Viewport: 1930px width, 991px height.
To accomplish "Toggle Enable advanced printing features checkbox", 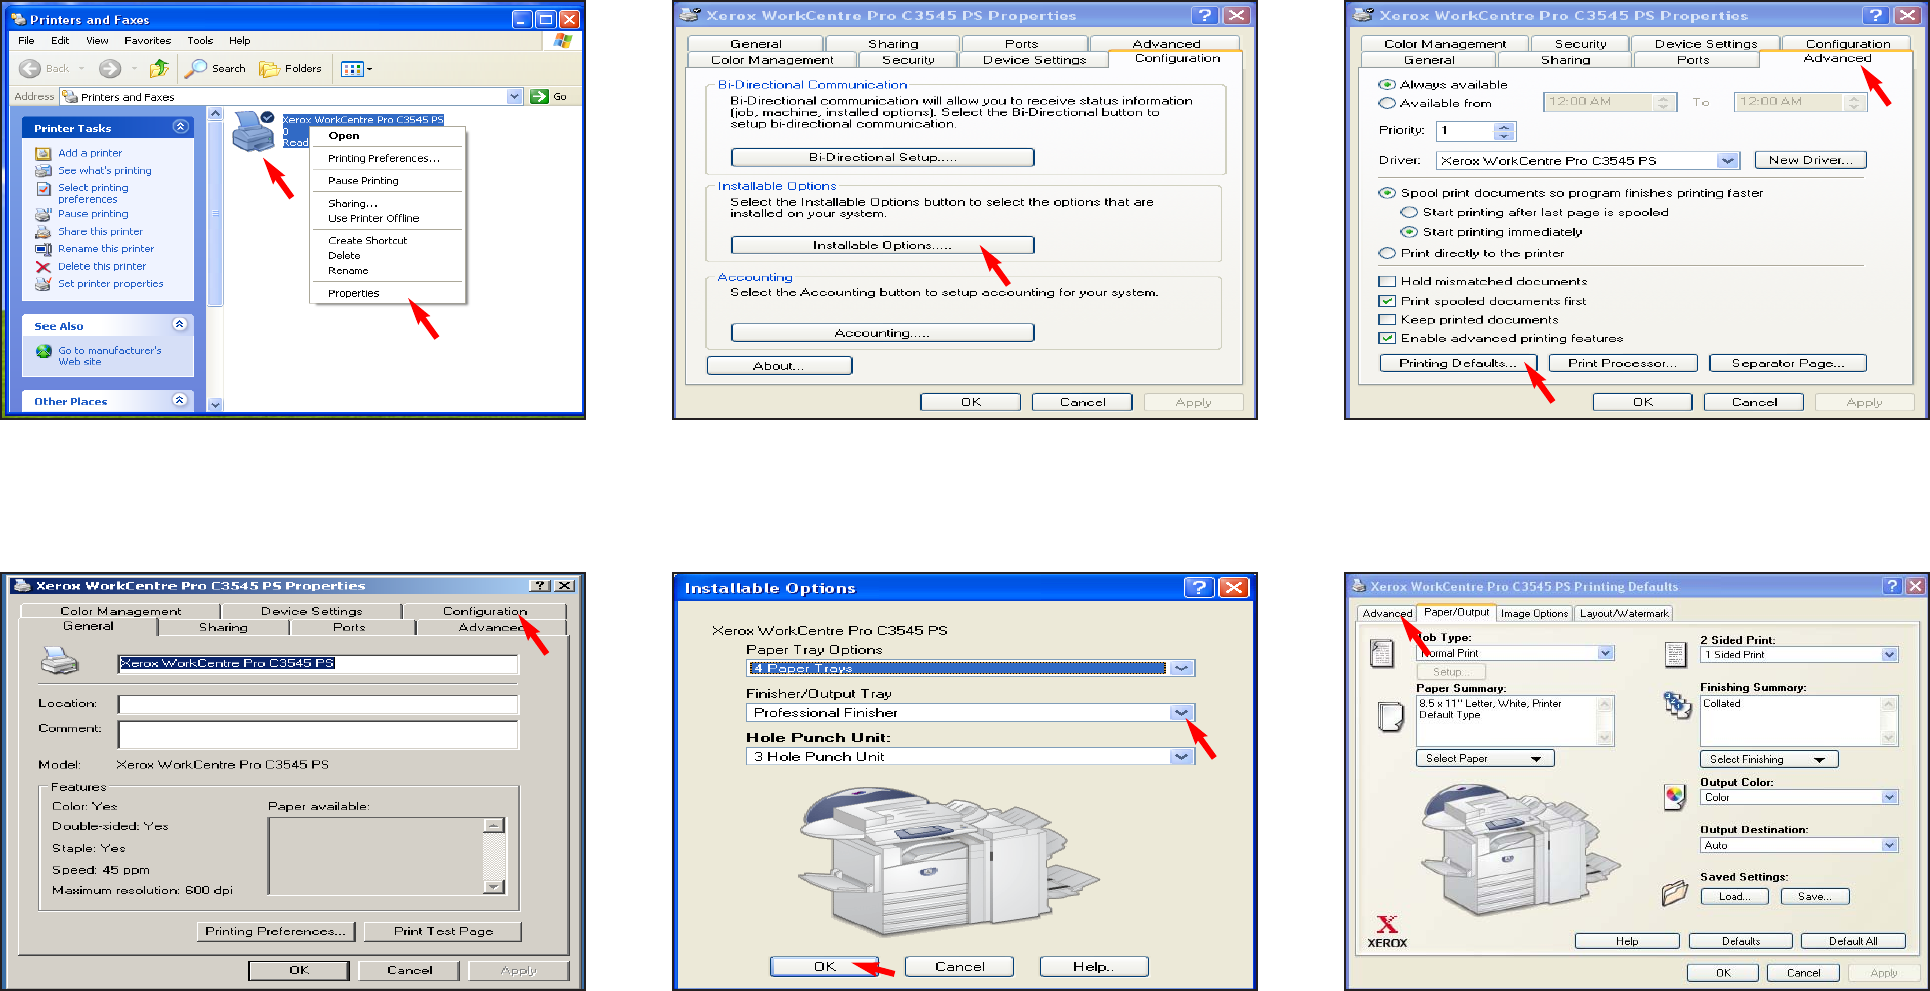I will tap(1387, 338).
